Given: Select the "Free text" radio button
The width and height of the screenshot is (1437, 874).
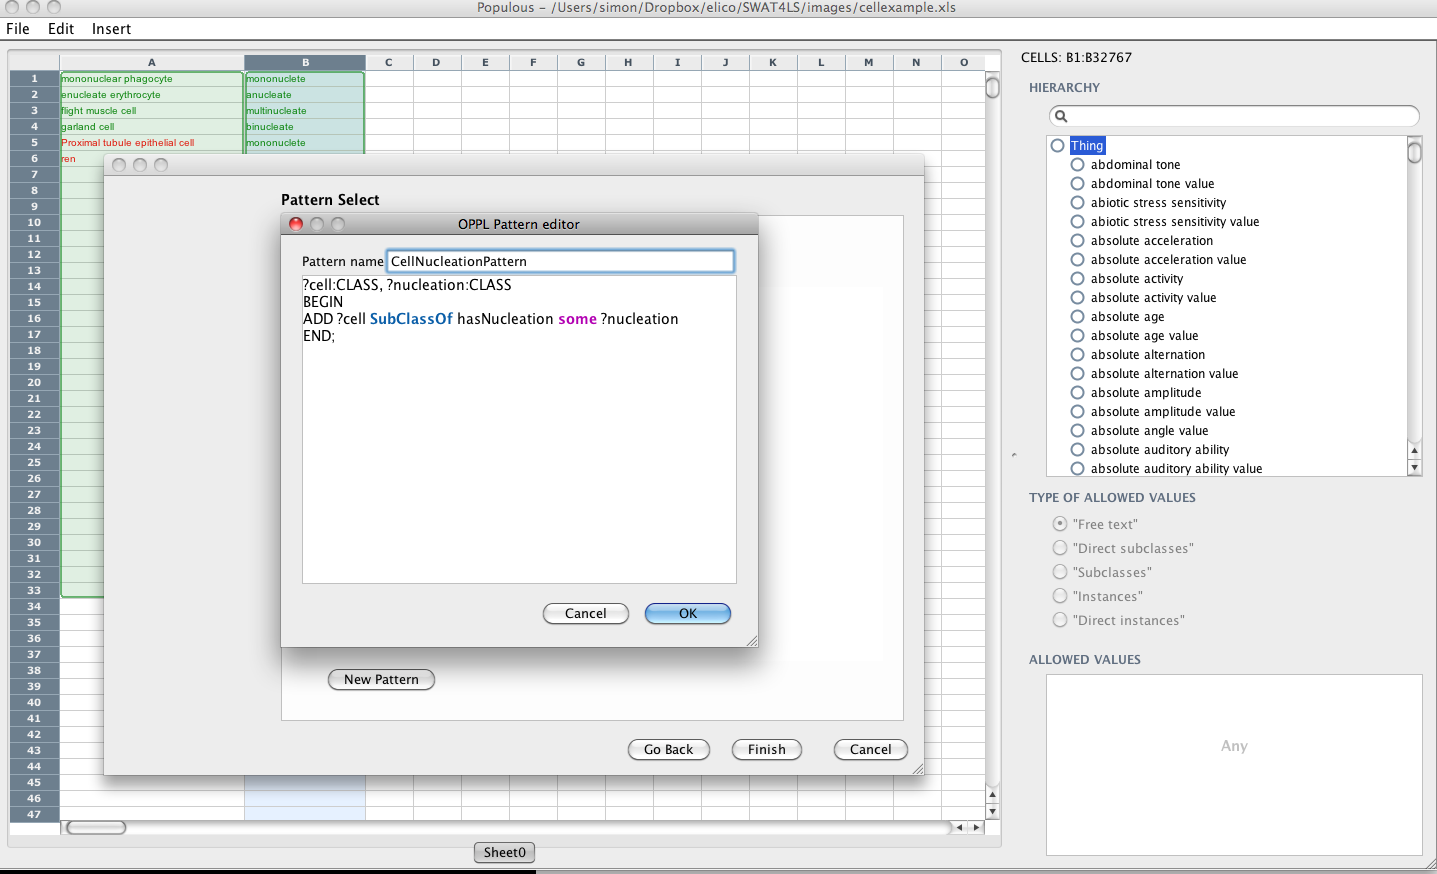Looking at the screenshot, I should (1060, 524).
